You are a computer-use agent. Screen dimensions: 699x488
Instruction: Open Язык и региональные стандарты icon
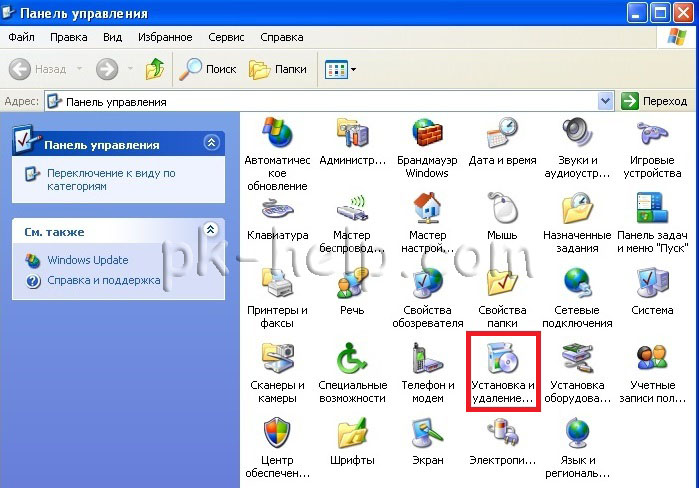(577, 432)
